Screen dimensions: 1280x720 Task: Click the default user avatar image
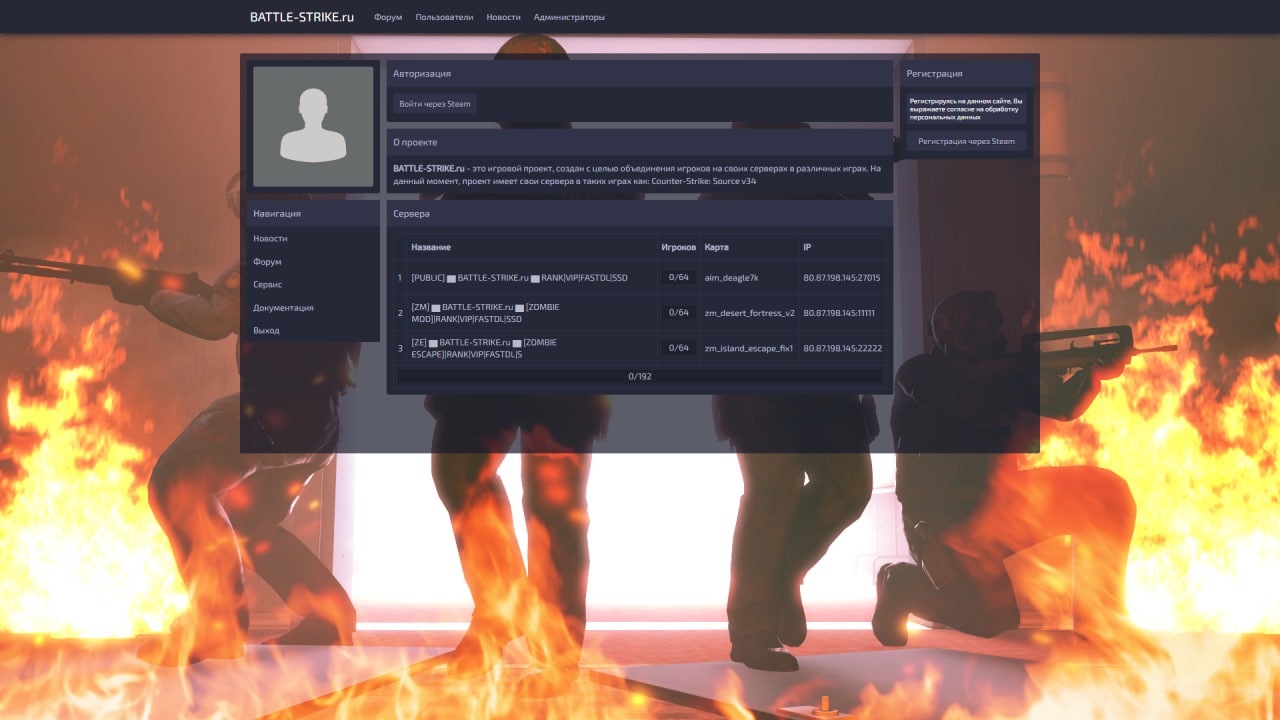313,126
